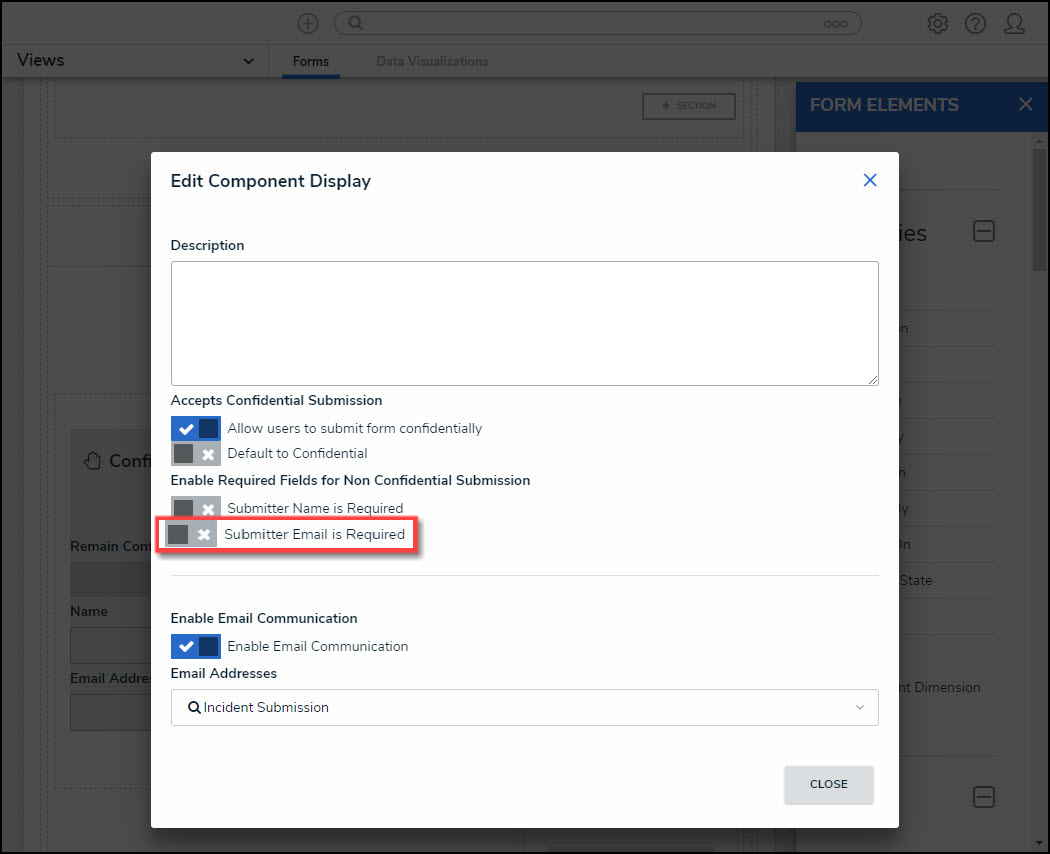Collapse the first Form Elements section
Viewport: 1050px width, 854px height.
coord(984,232)
